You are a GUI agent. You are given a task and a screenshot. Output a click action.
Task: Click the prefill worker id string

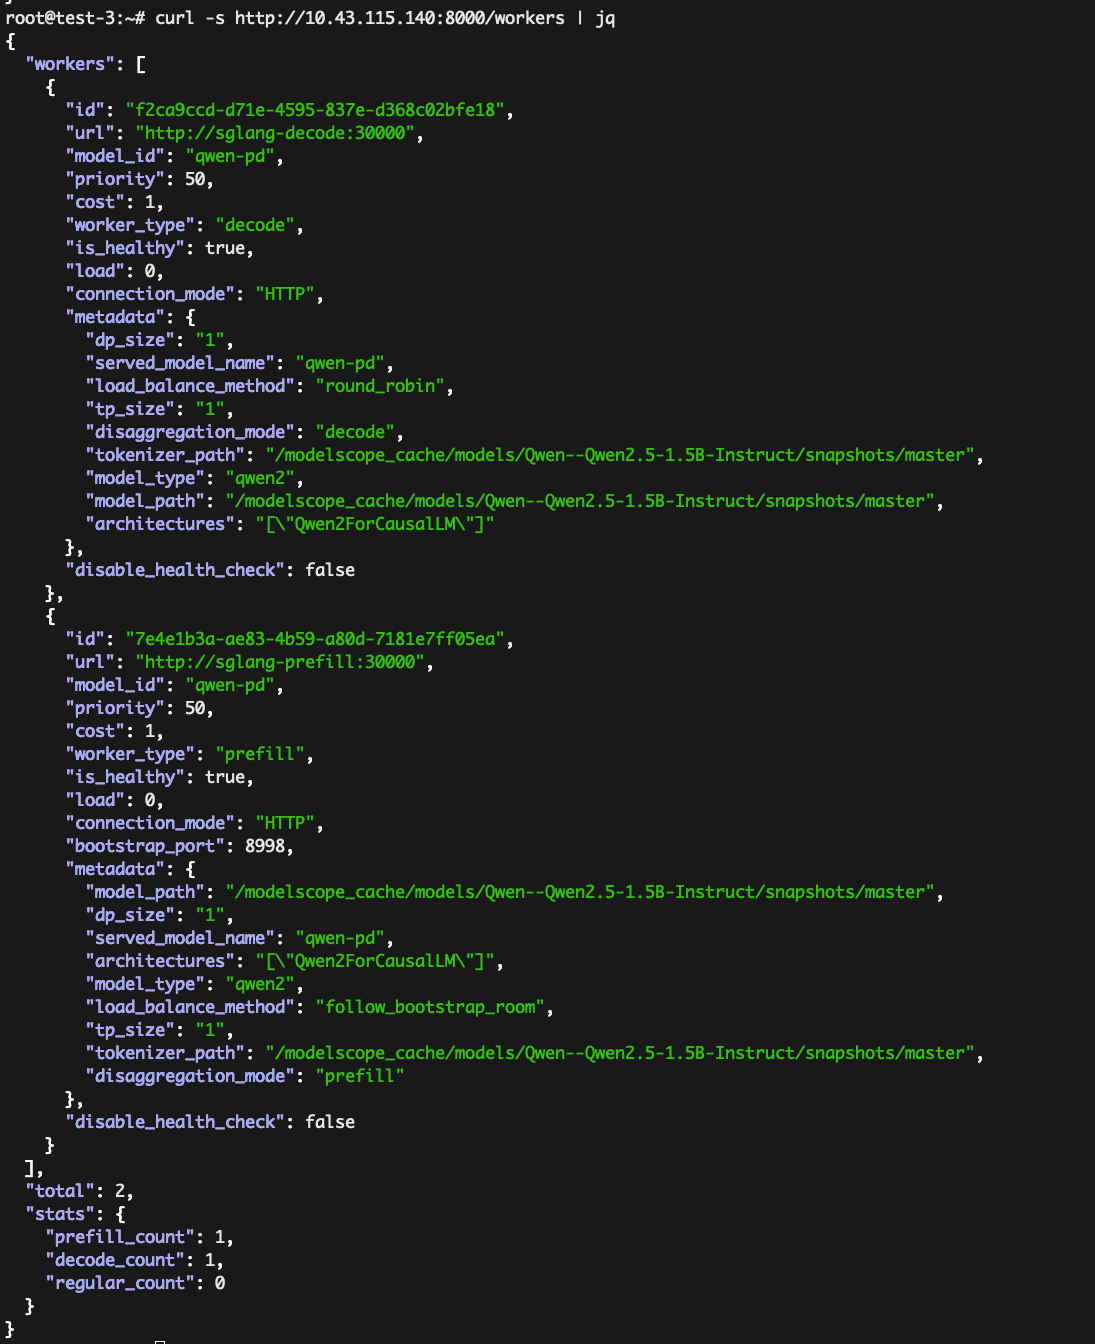tap(315, 639)
